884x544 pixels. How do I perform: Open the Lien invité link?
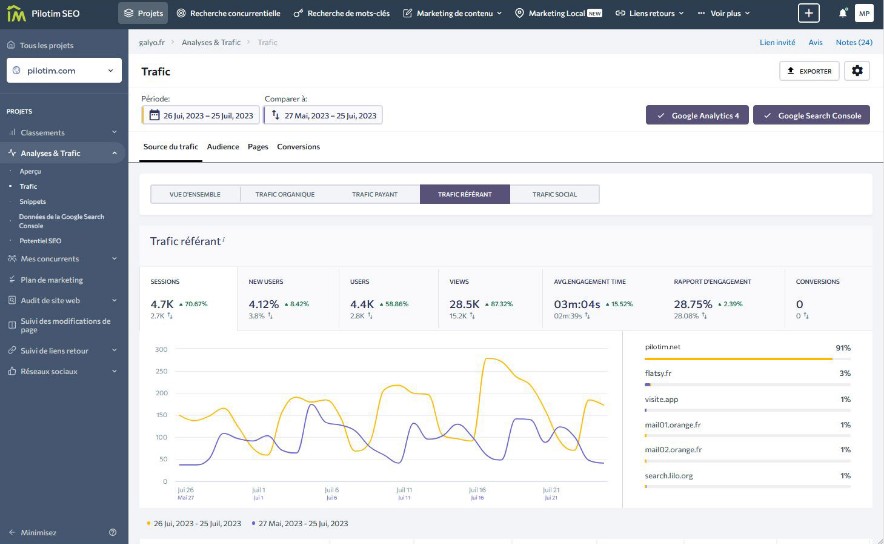[x=777, y=42]
